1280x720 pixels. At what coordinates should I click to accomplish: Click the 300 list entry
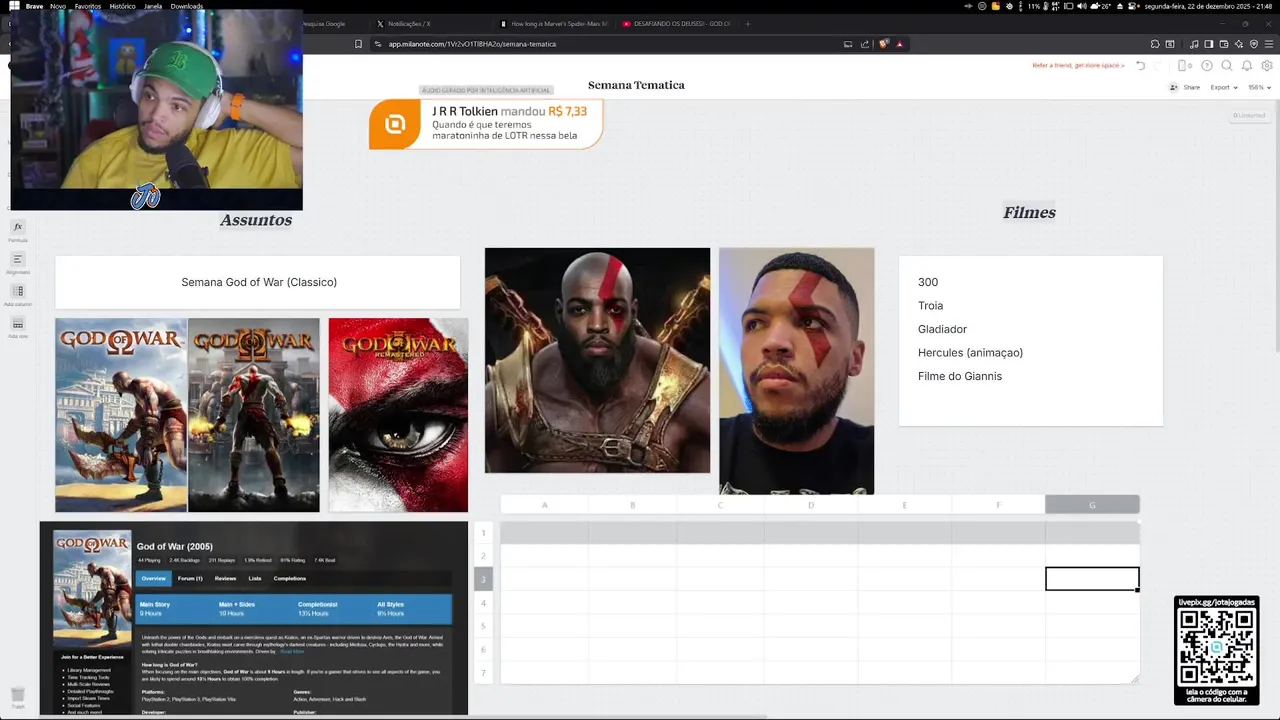[928, 282]
